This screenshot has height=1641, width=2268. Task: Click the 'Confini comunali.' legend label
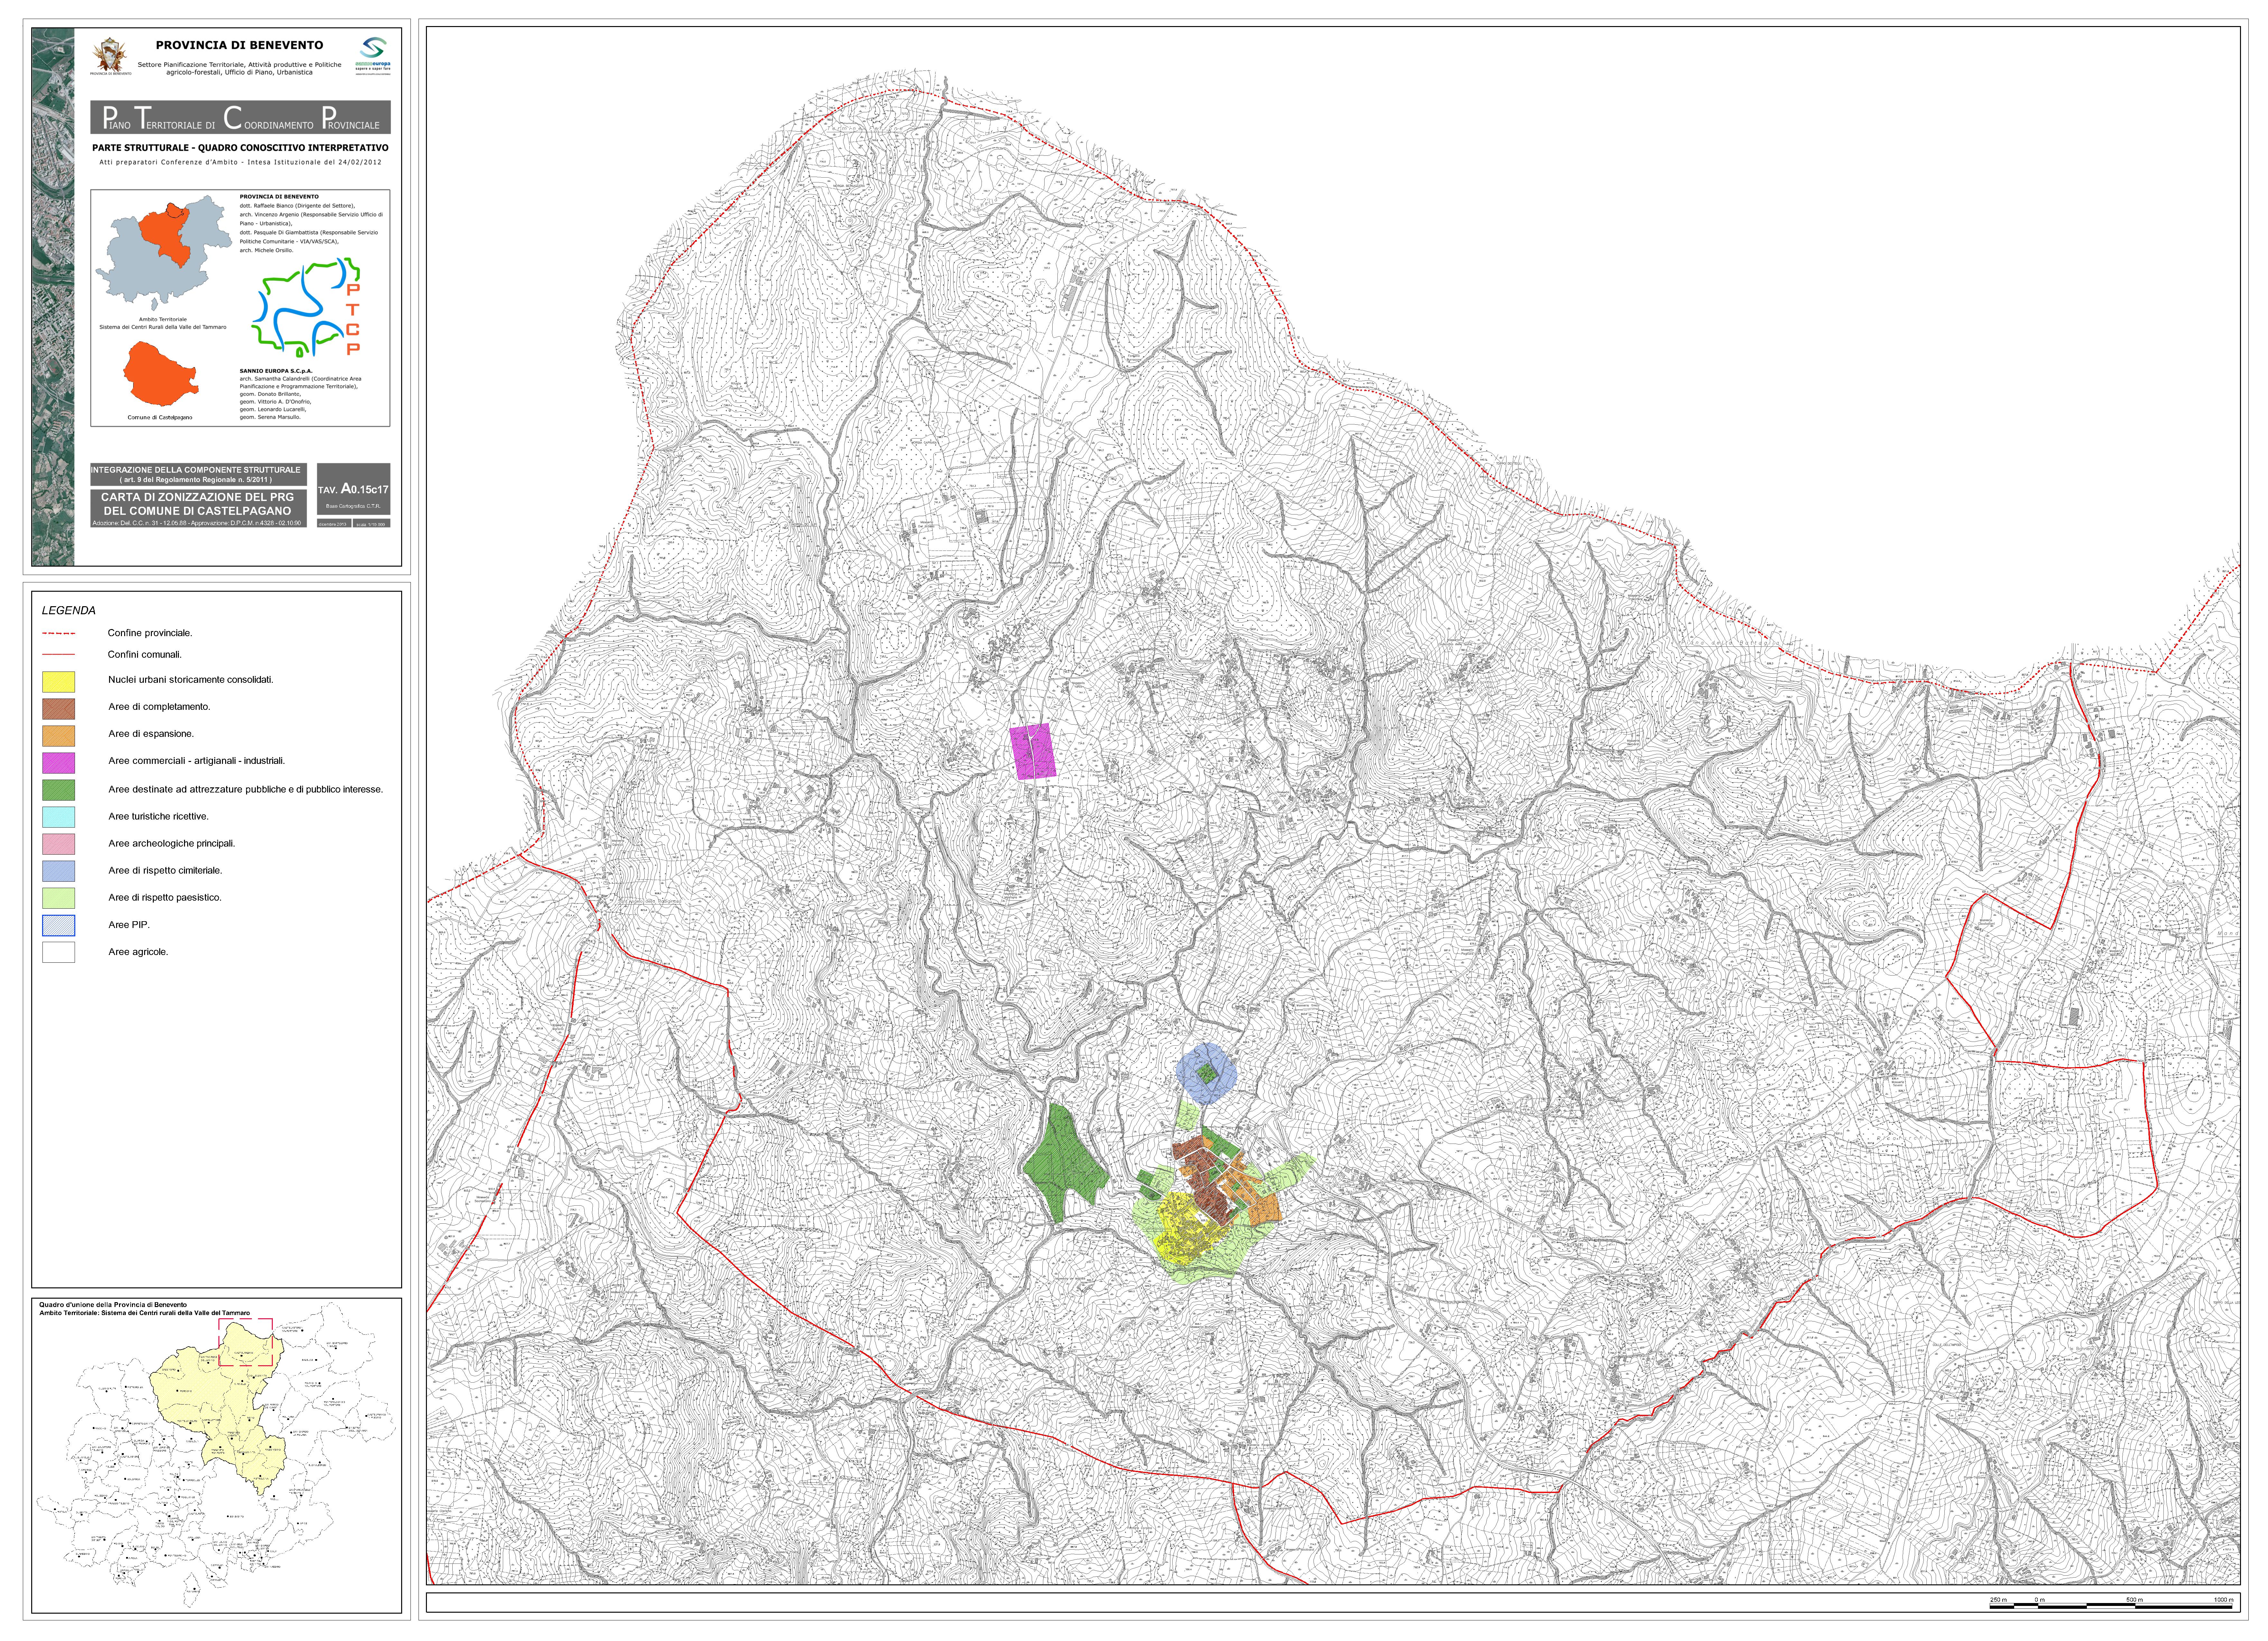[x=145, y=655]
